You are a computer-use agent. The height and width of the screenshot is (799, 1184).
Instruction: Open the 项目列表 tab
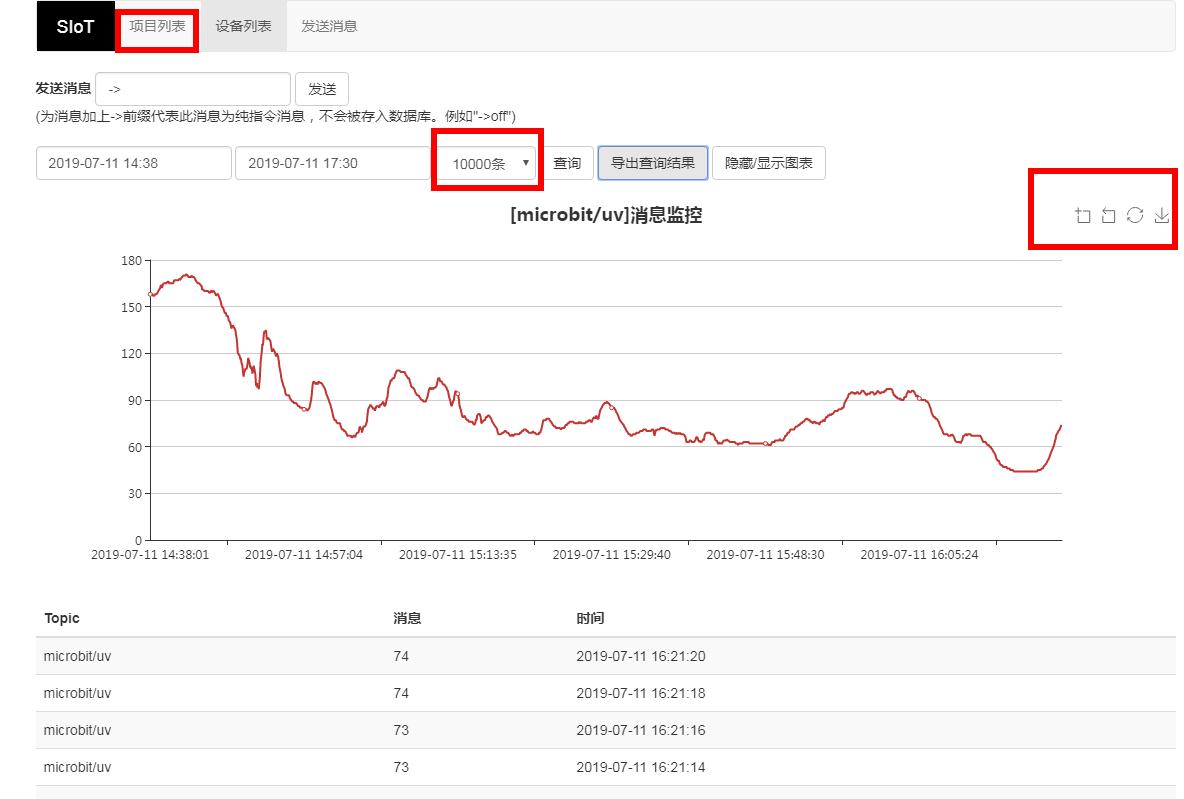pos(157,26)
